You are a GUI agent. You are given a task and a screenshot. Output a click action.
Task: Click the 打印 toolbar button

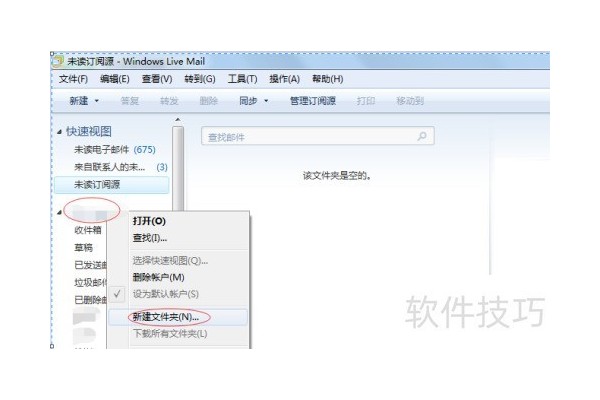[365, 101]
